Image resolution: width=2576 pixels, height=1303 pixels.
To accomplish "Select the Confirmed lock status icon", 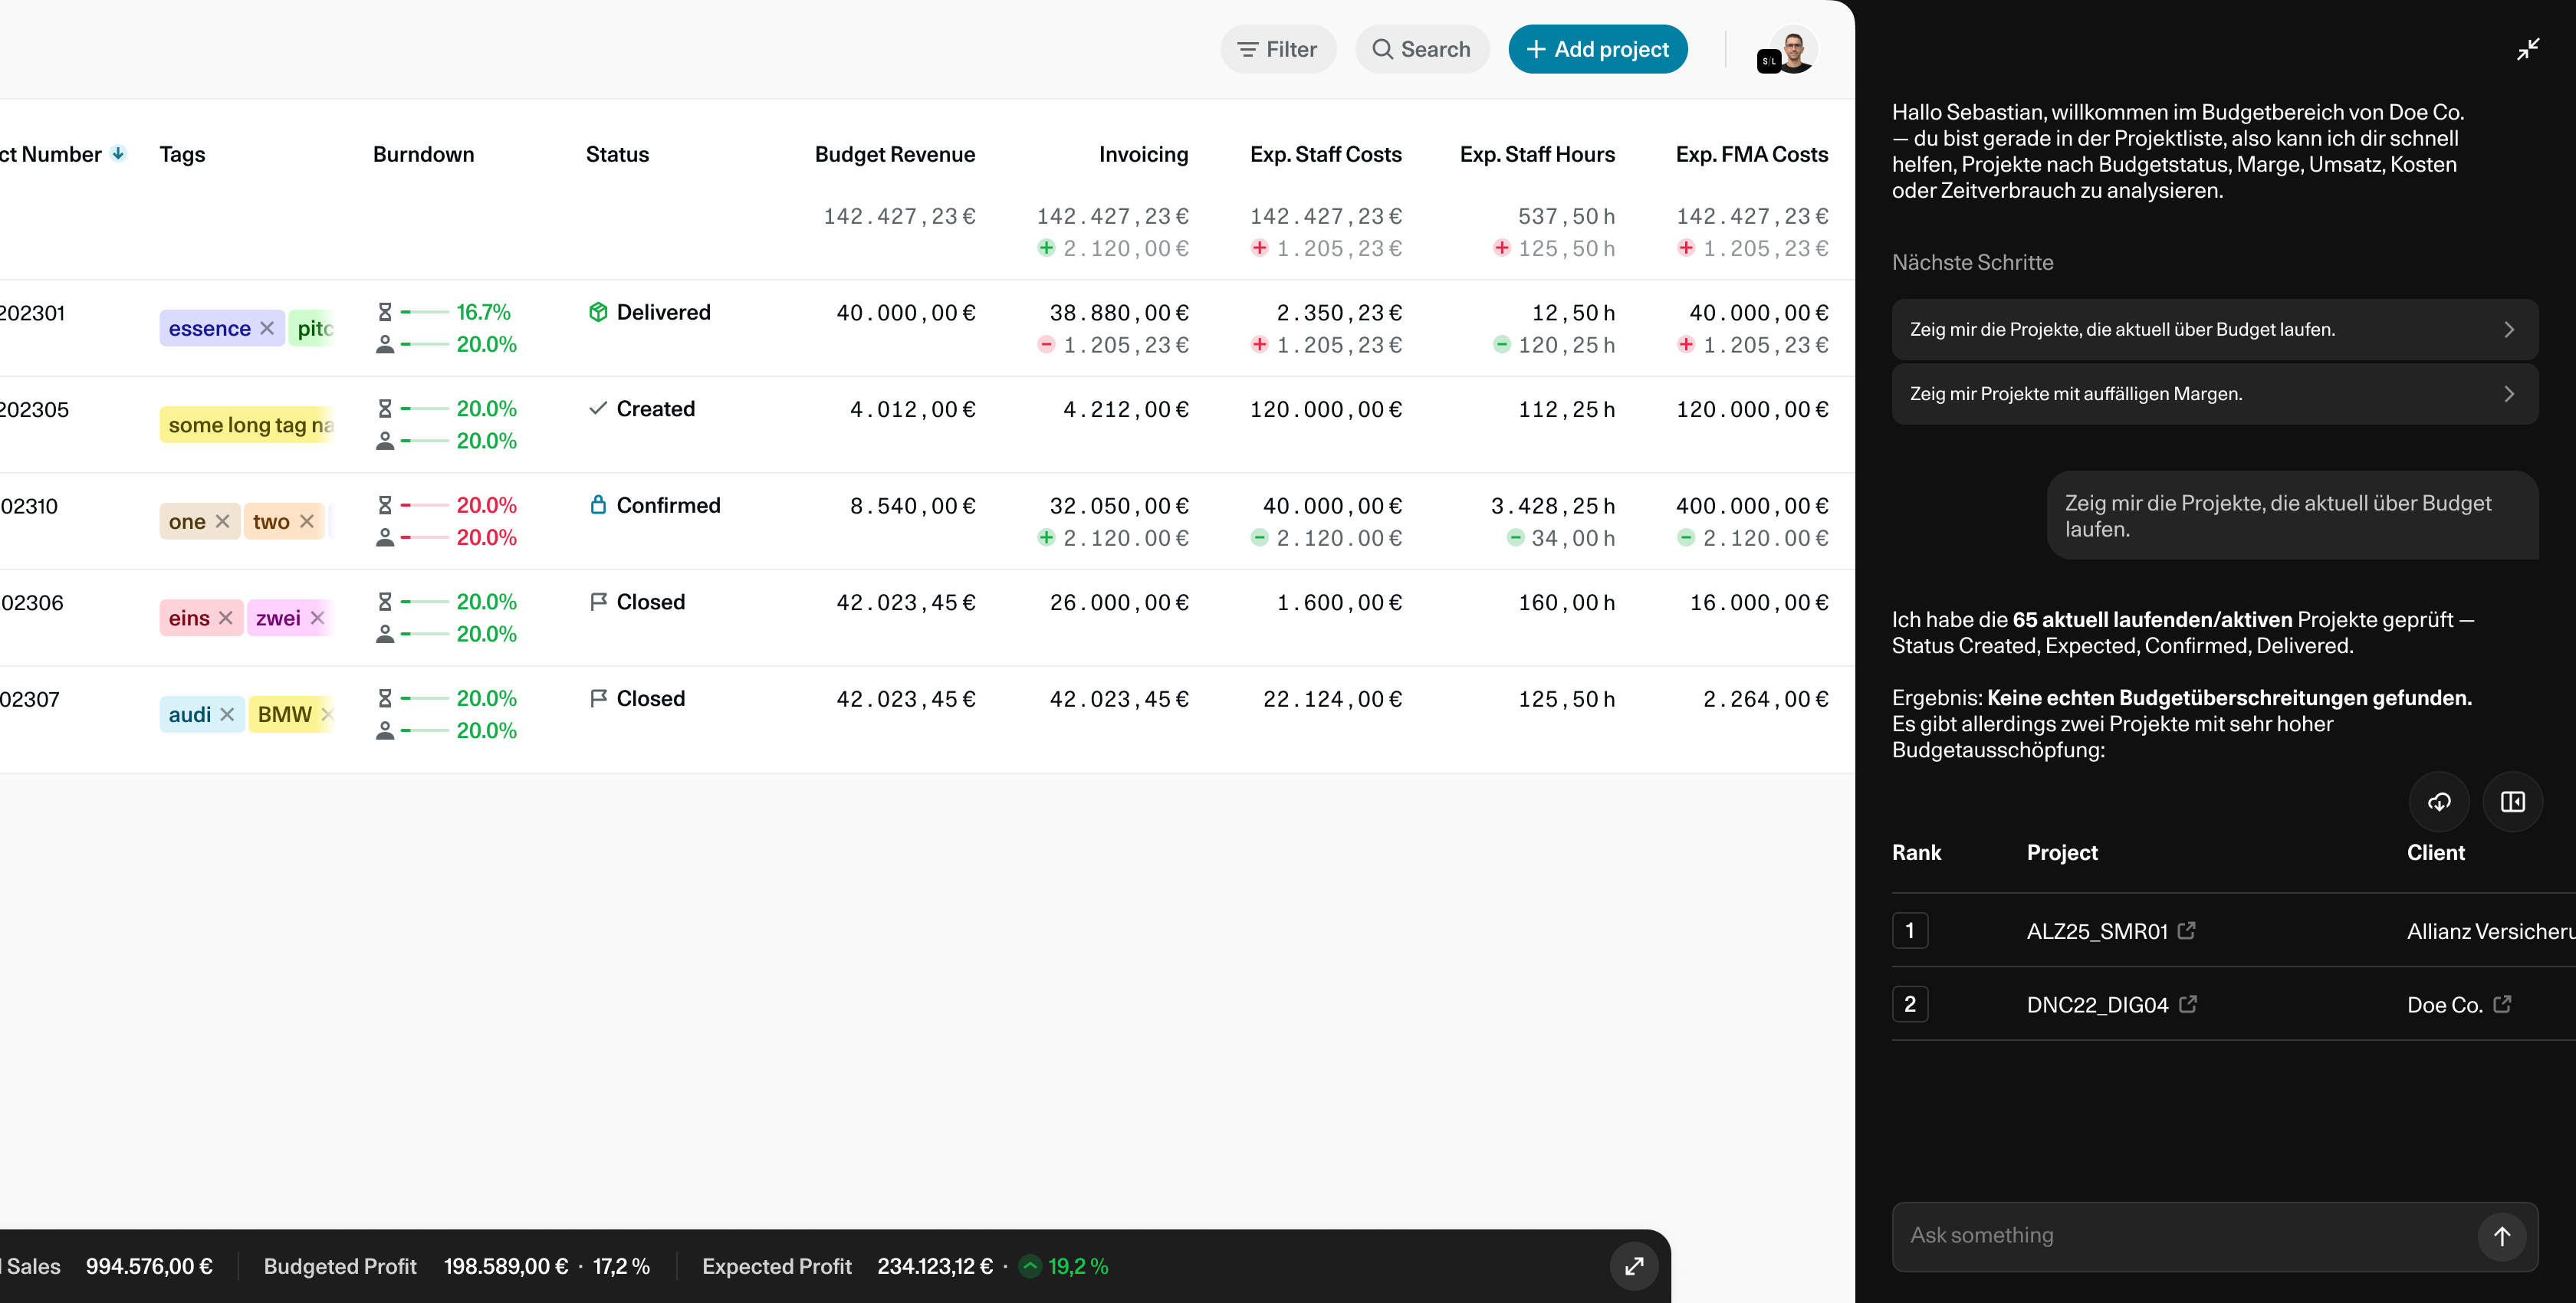I will click(x=598, y=505).
